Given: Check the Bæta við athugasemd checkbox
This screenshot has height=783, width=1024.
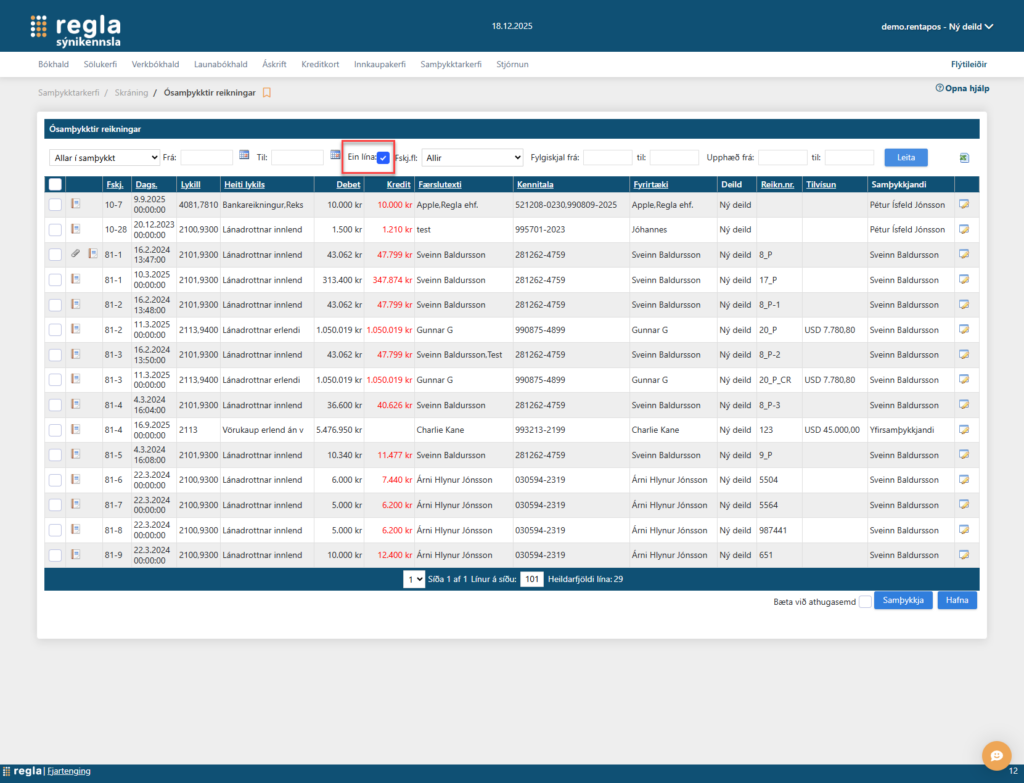Looking at the screenshot, I should click(865, 600).
